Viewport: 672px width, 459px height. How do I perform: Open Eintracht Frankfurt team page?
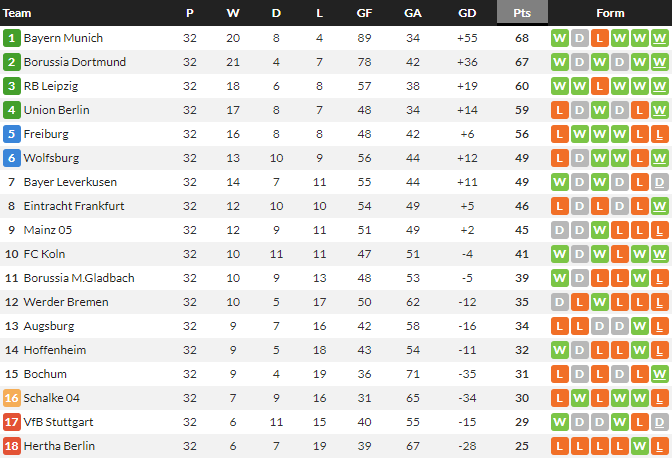(73, 206)
